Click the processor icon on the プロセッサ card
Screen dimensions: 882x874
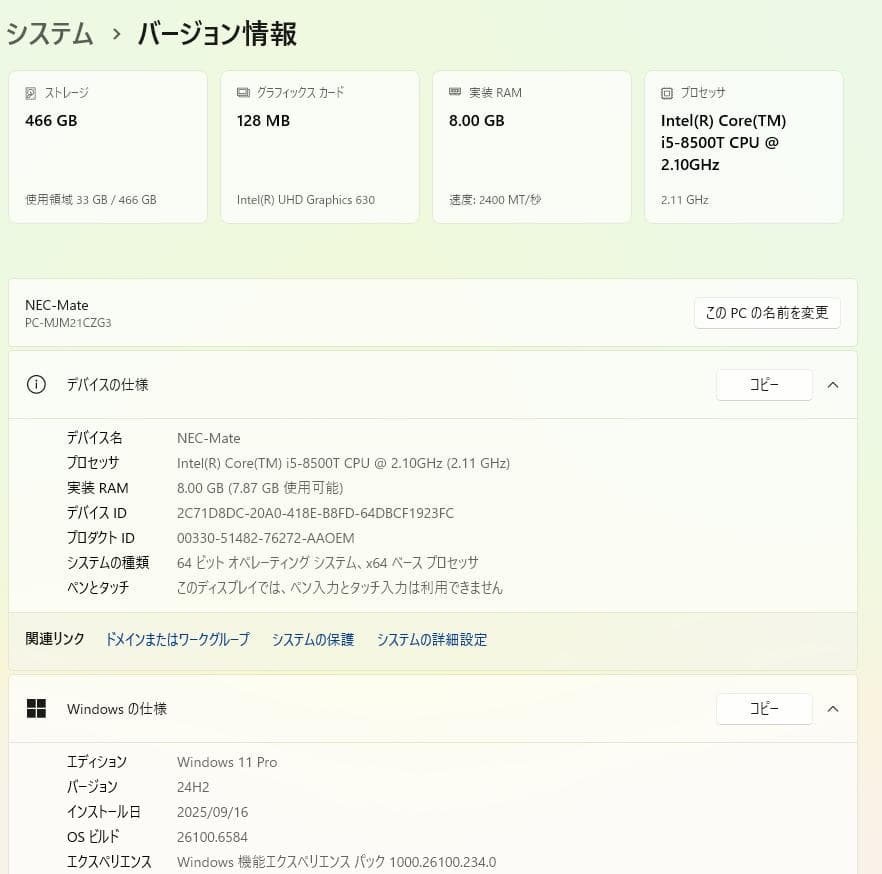tap(665, 92)
